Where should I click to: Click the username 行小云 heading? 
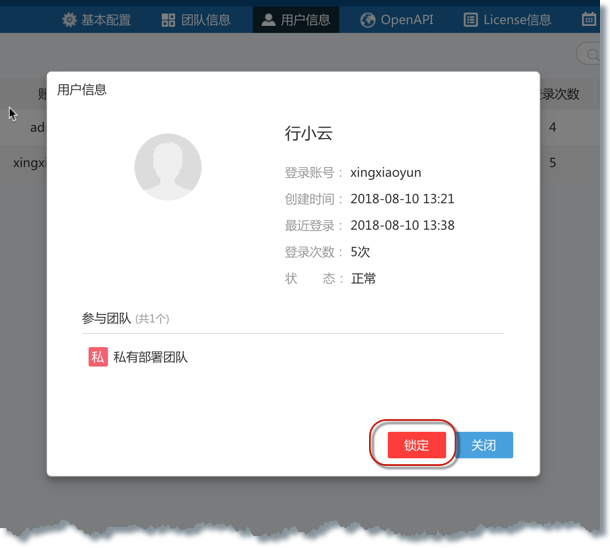308,134
